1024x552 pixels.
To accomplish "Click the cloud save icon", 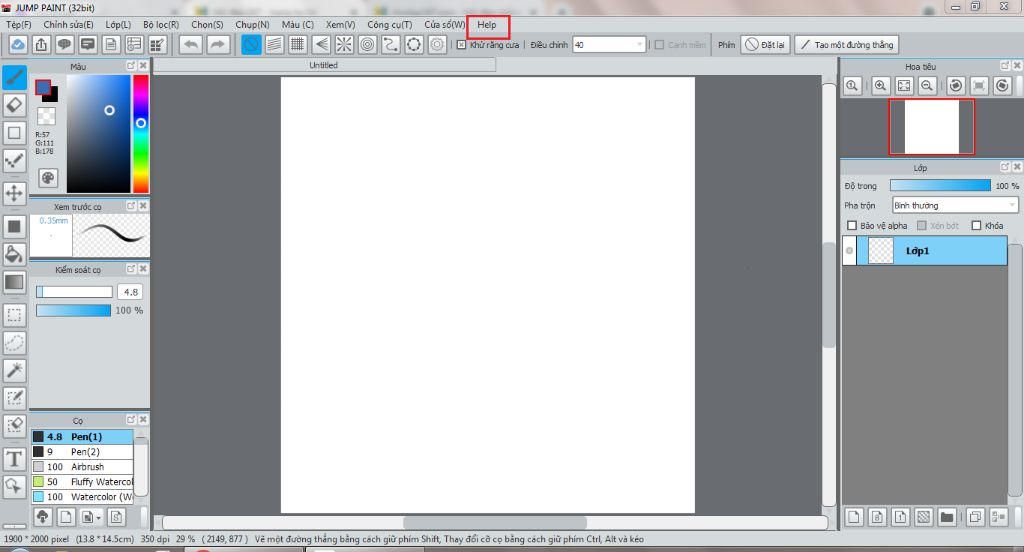I will (18, 44).
